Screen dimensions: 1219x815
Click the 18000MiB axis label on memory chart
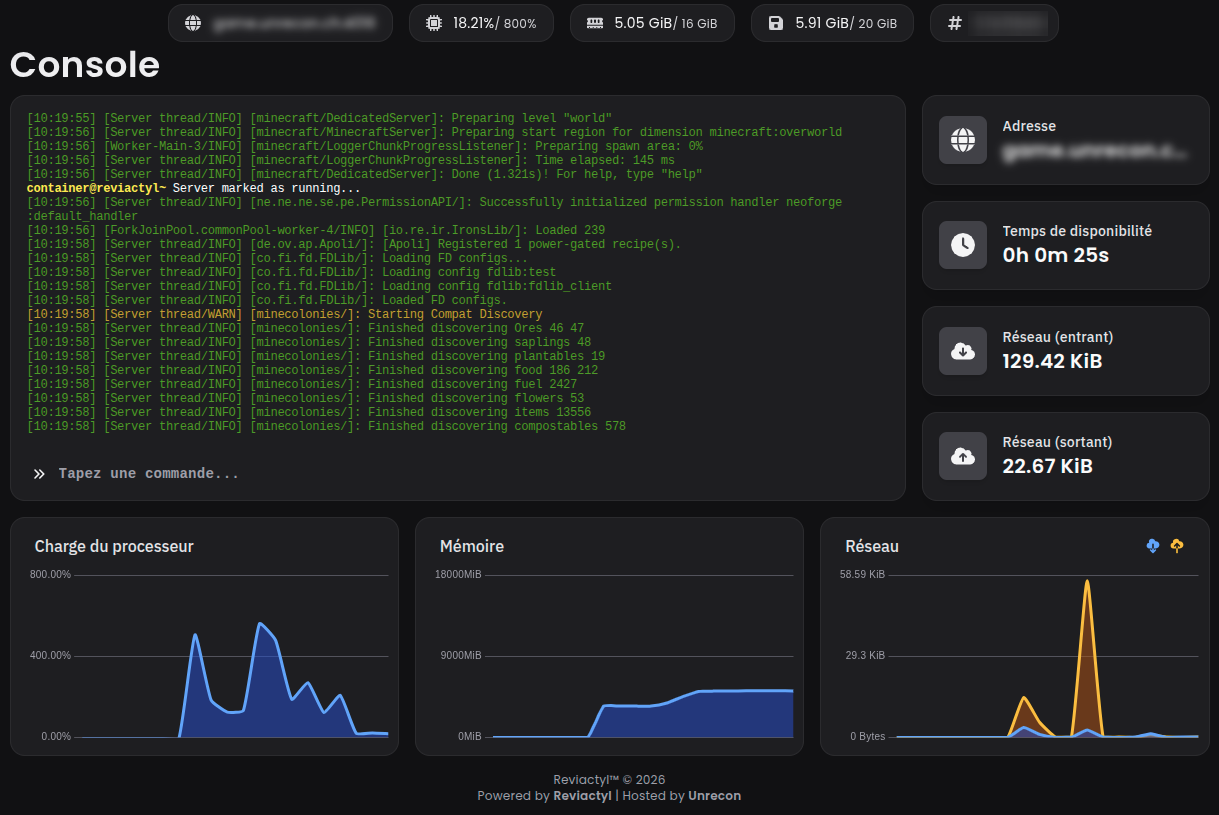[458, 574]
